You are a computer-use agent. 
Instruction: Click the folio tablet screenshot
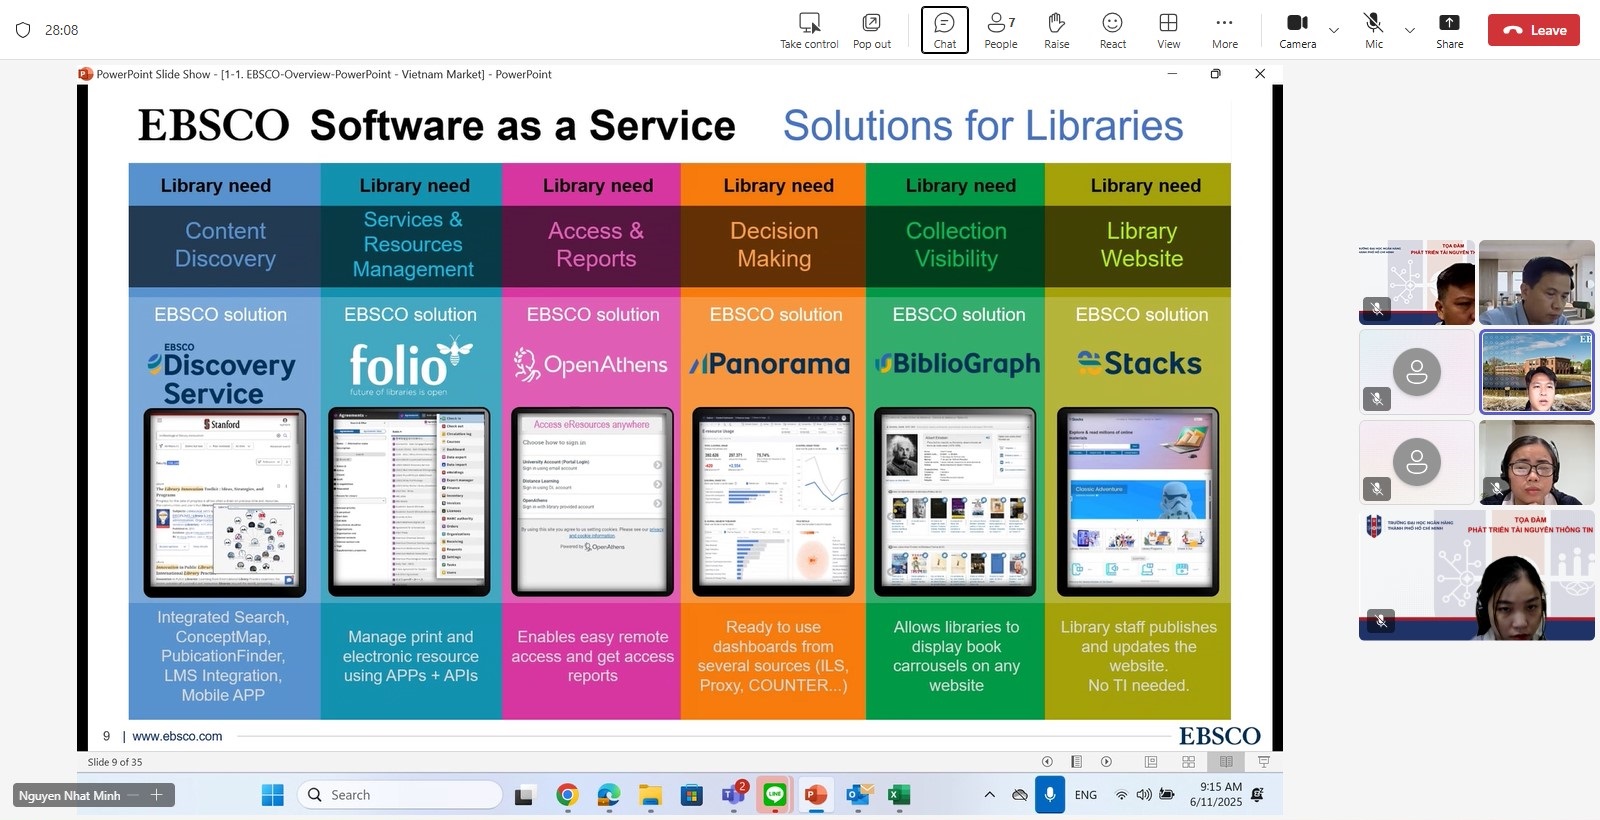(409, 502)
